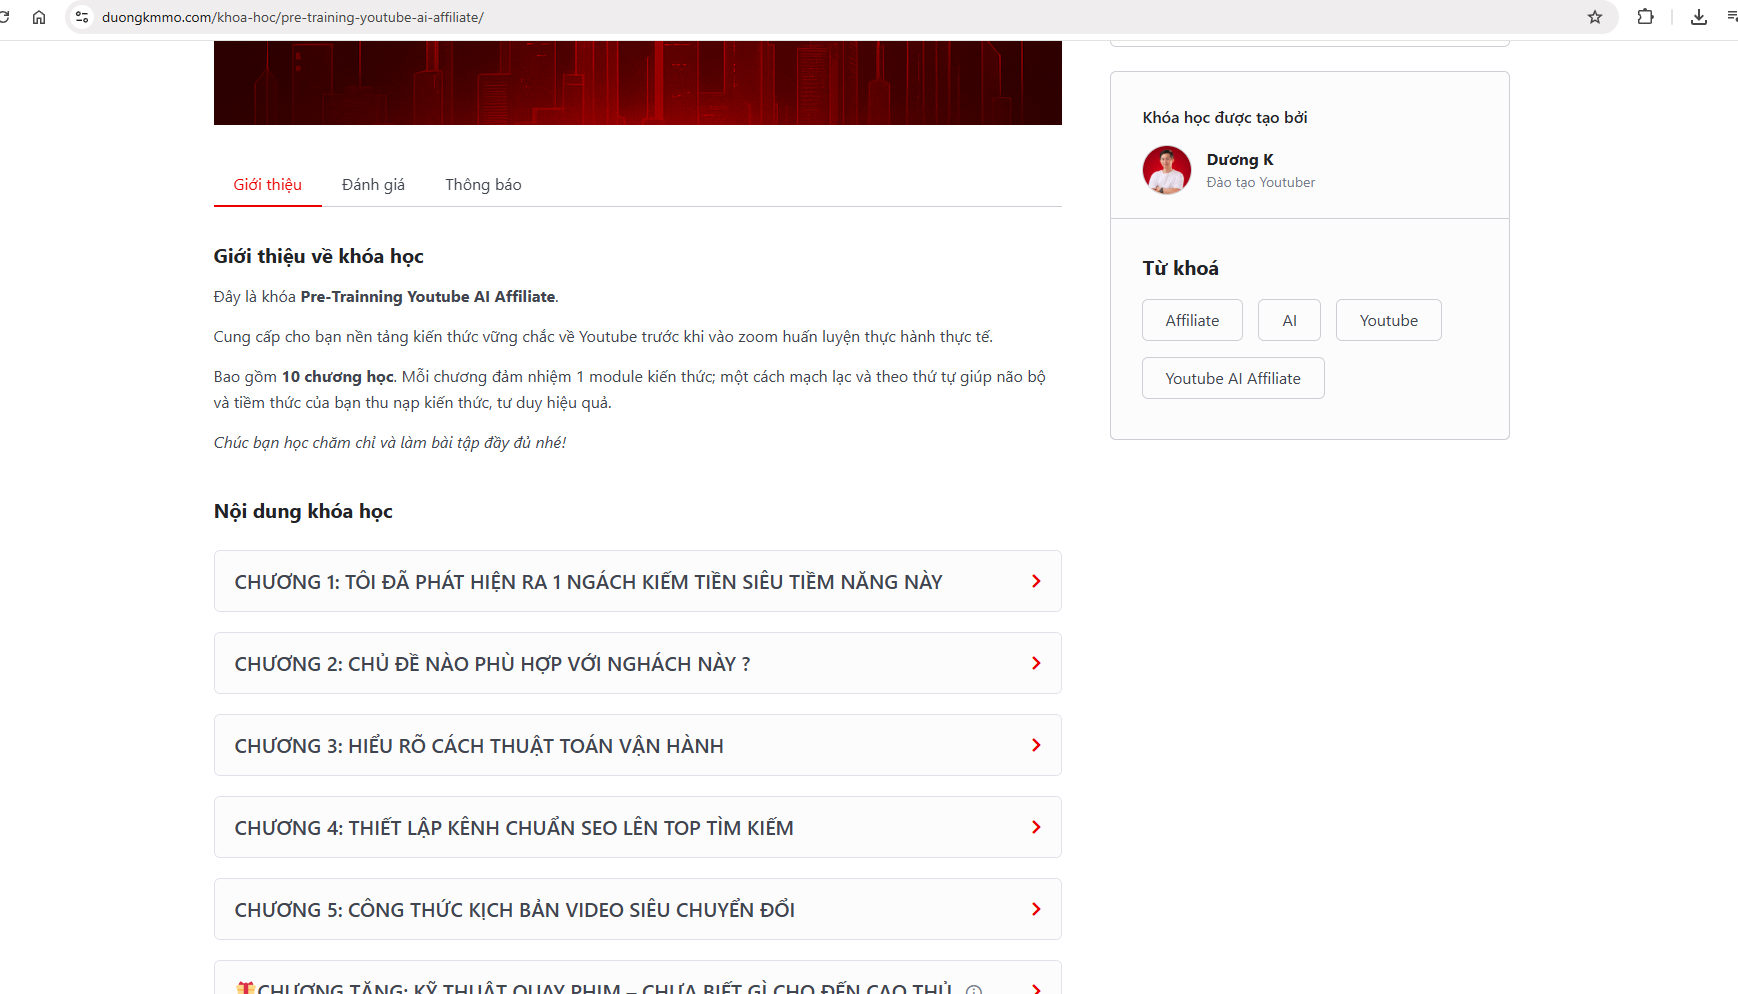Expand Chương 2 chevron arrow
Viewport: 1738px width, 994px height.
tap(1036, 663)
